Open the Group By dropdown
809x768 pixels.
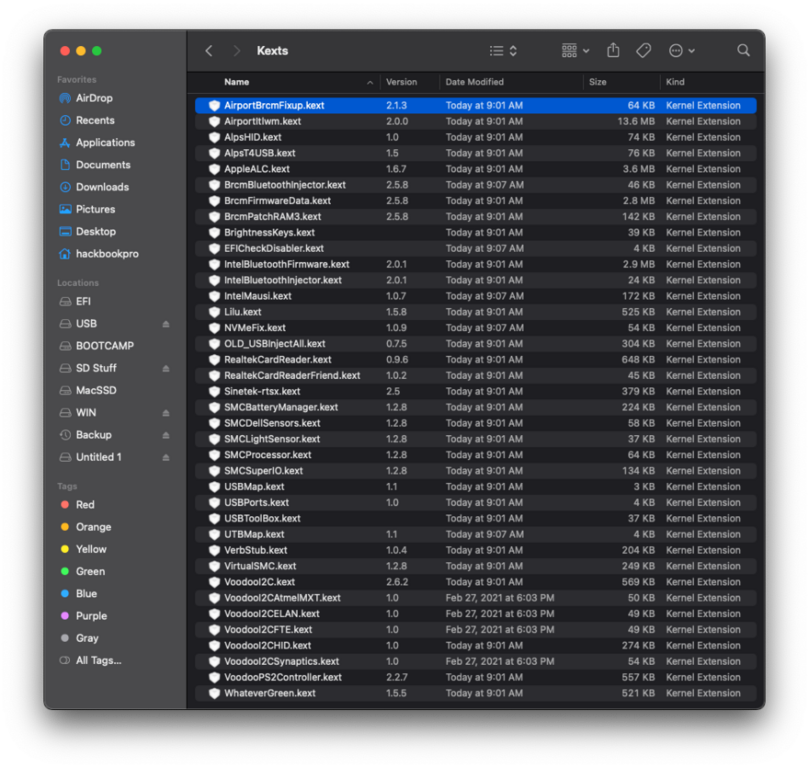tap(575, 50)
